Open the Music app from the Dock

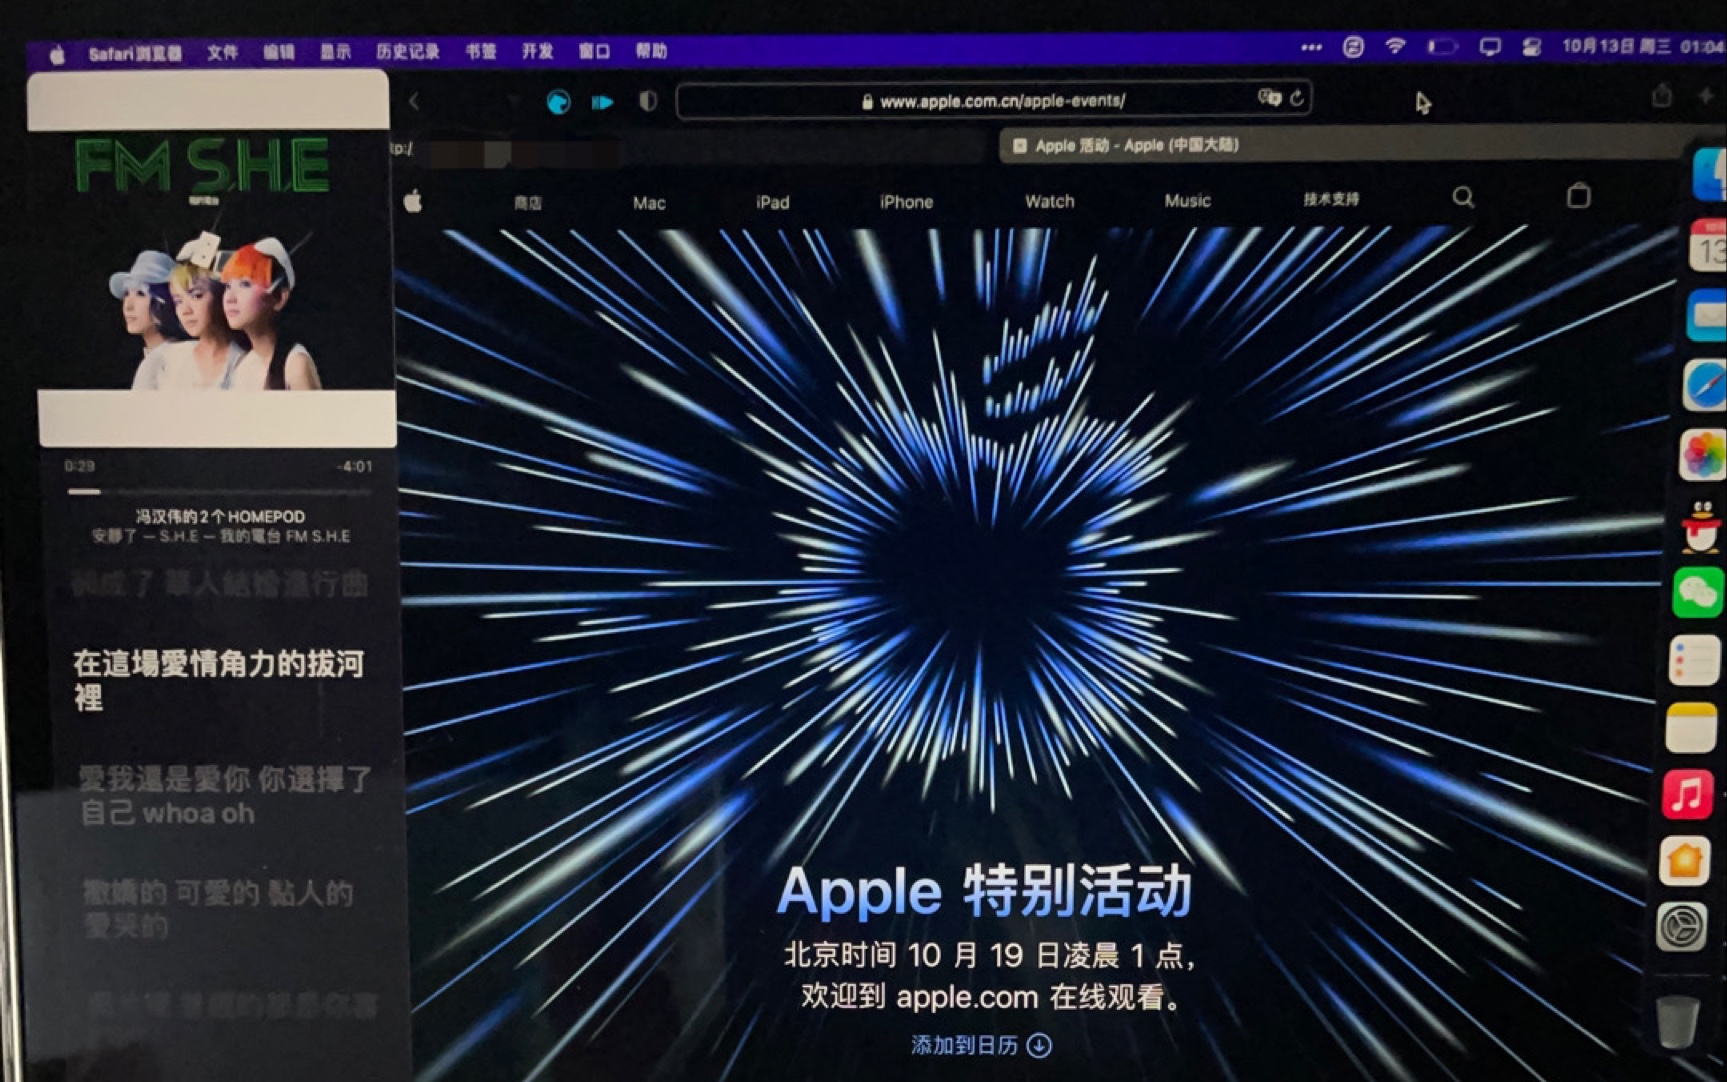click(x=1691, y=791)
